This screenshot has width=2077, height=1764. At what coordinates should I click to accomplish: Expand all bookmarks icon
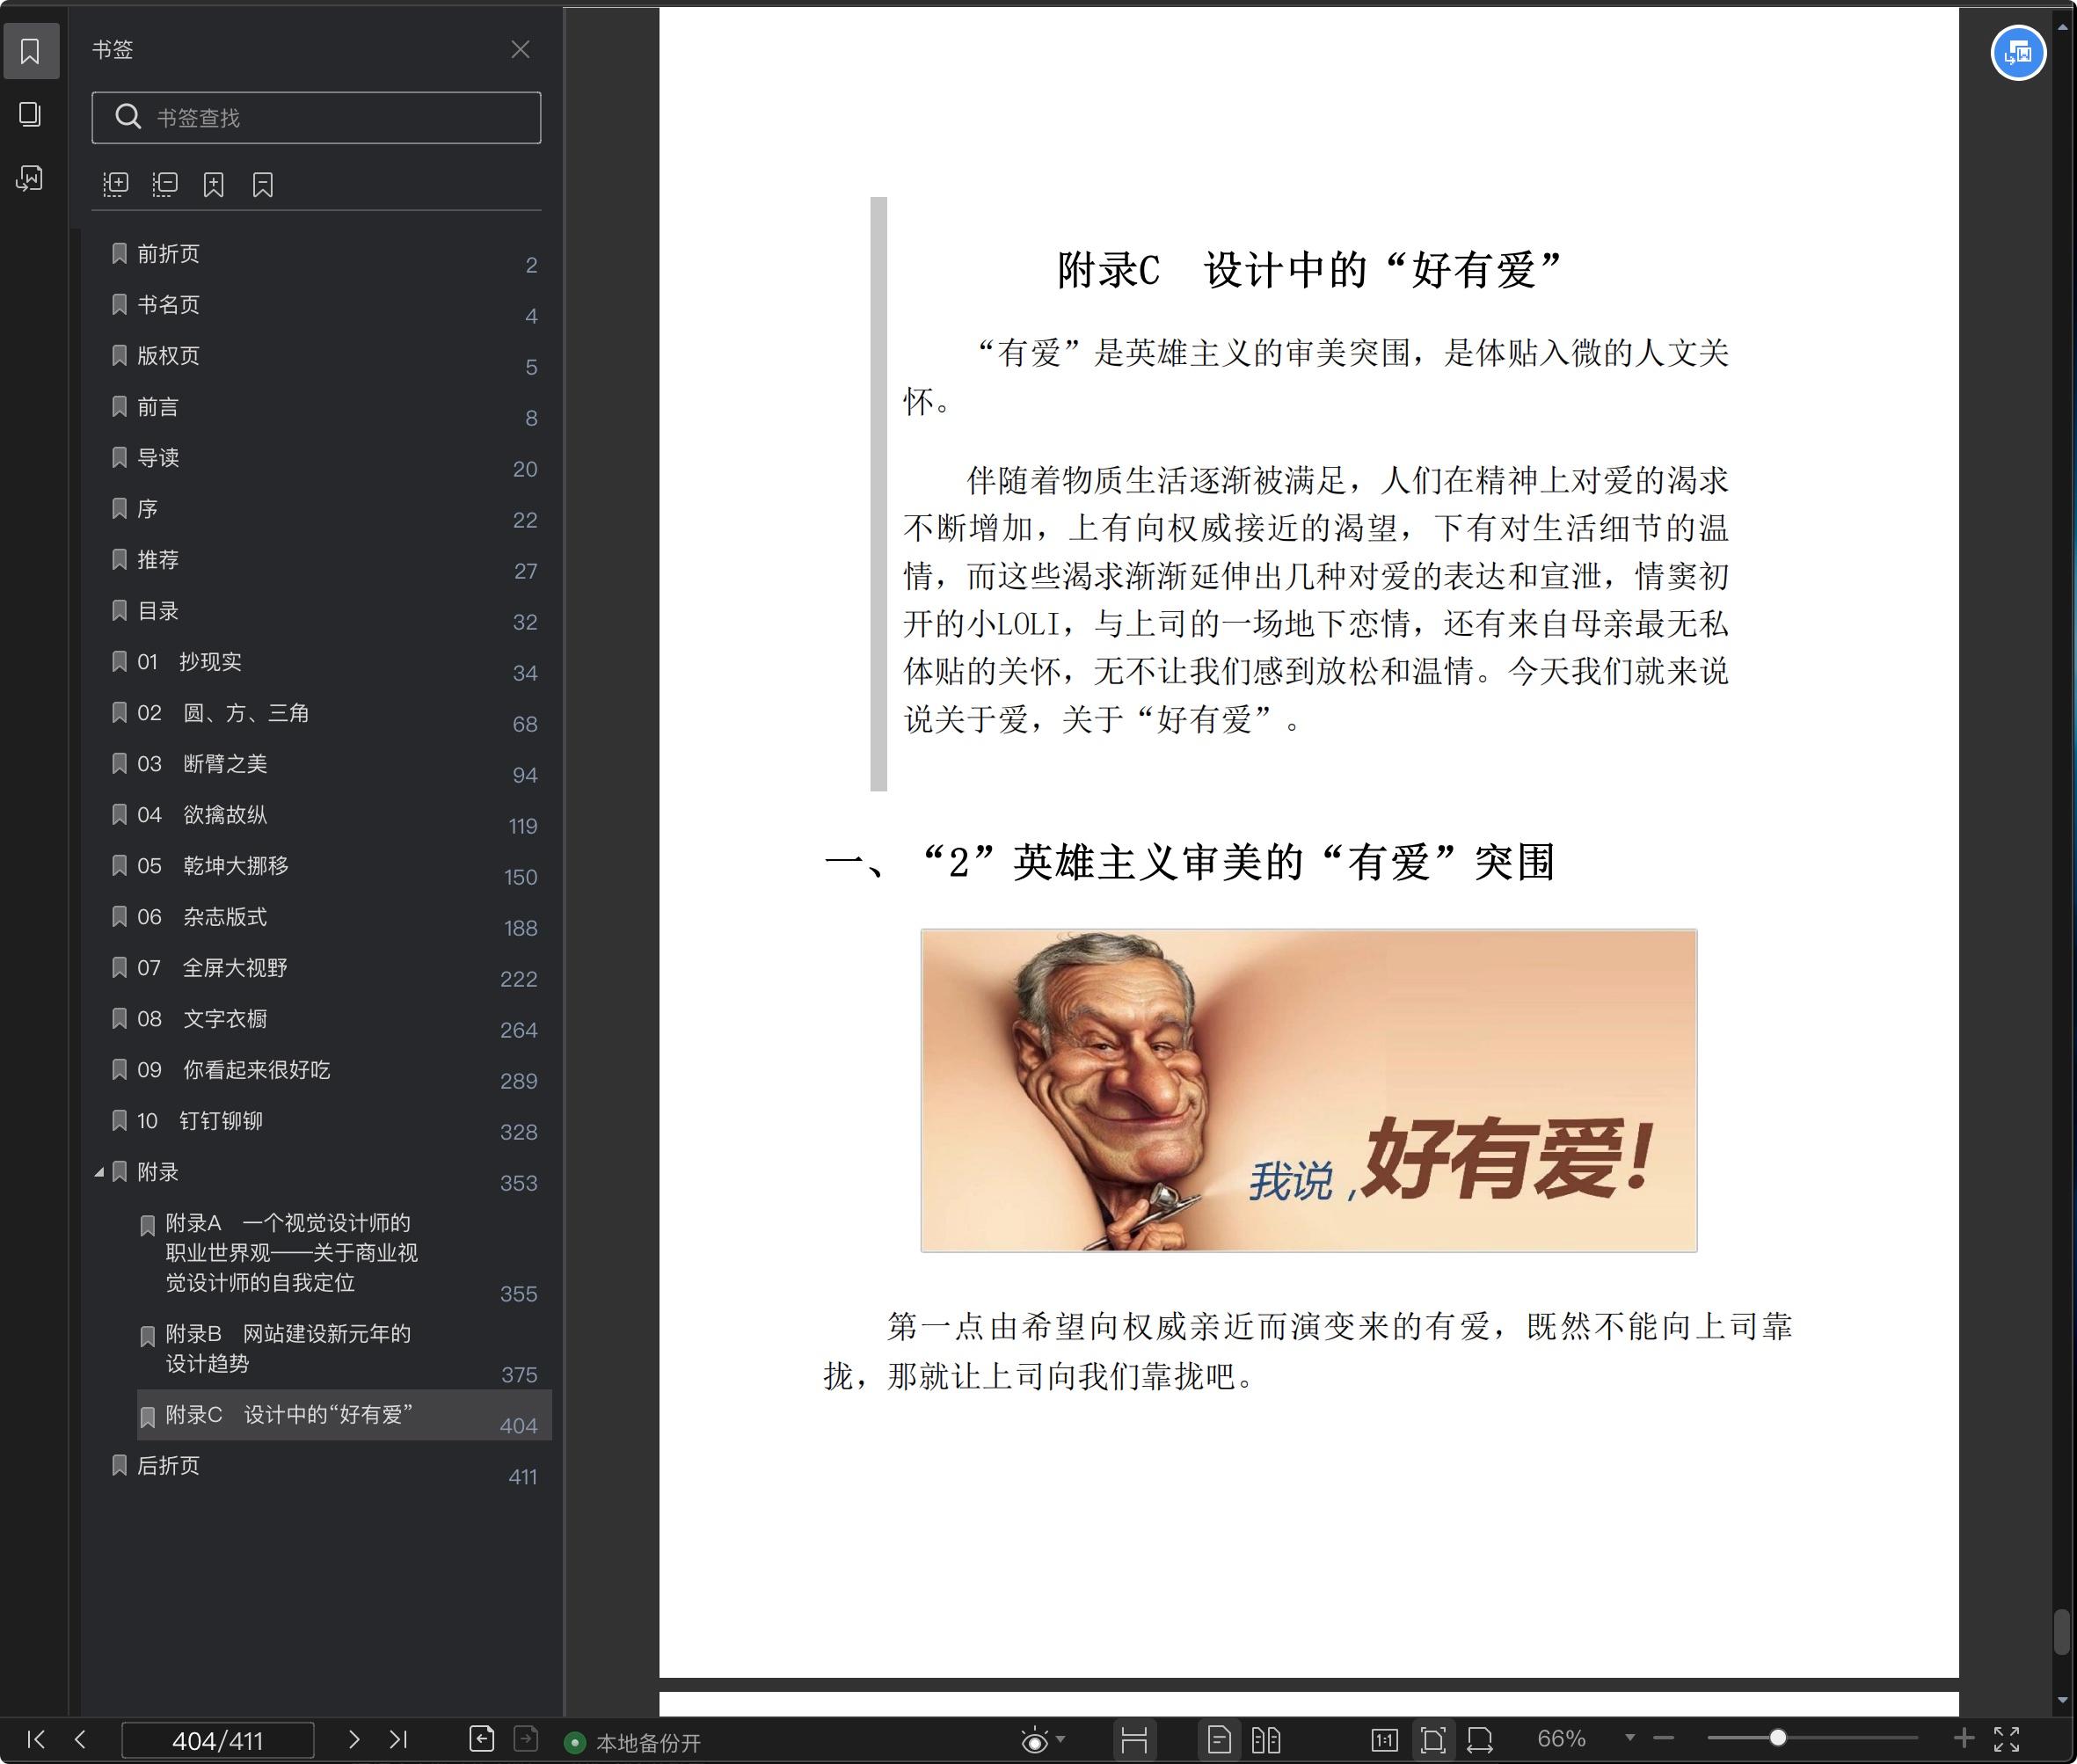tap(116, 184)
